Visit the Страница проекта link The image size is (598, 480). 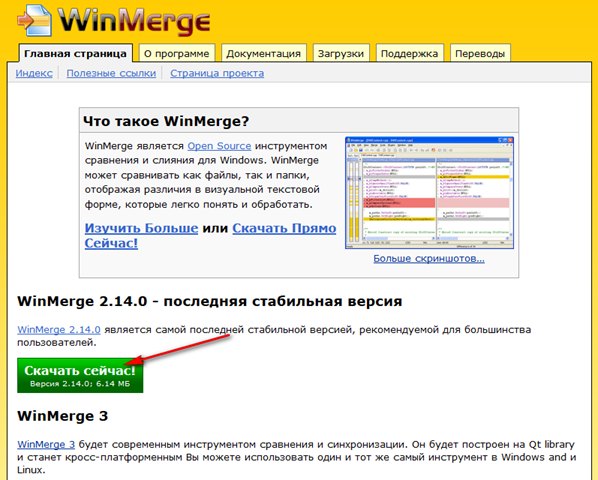point(217,73)
